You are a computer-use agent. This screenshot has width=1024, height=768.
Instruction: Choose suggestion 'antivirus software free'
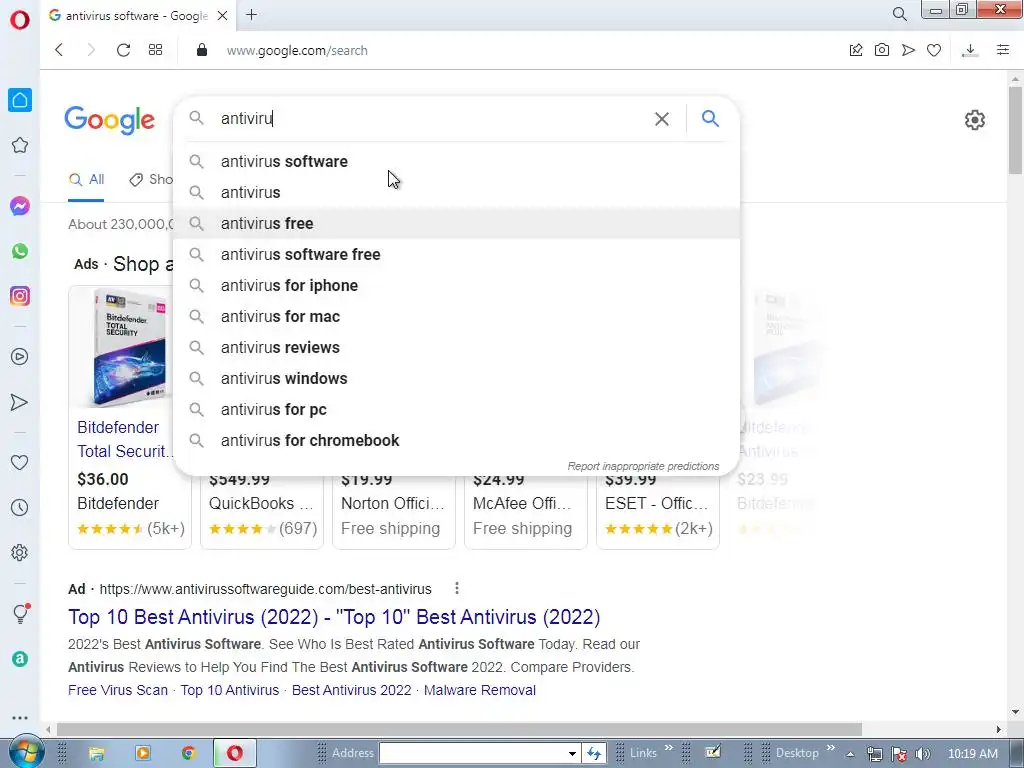click(x=456, y=255)
